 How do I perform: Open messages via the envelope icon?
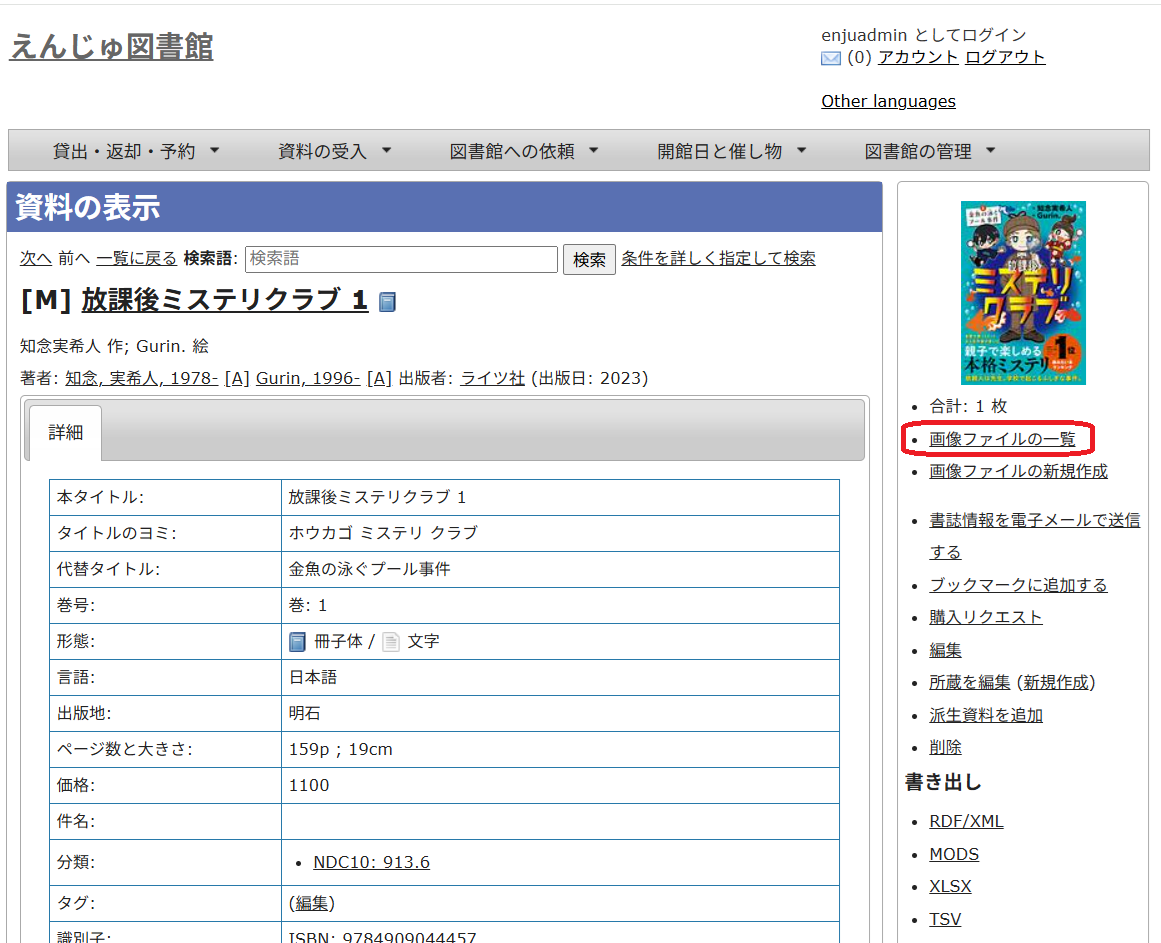coord(830,59)
